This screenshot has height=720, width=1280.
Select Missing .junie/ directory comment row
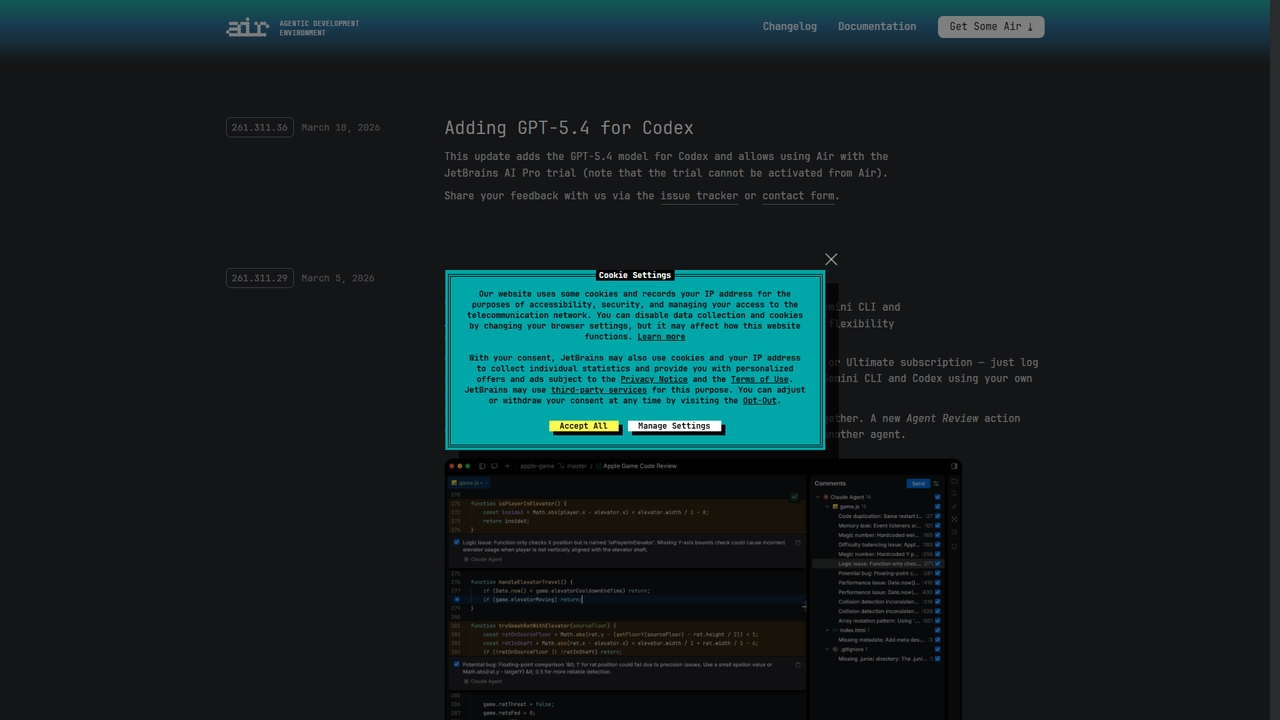[880, 659]
